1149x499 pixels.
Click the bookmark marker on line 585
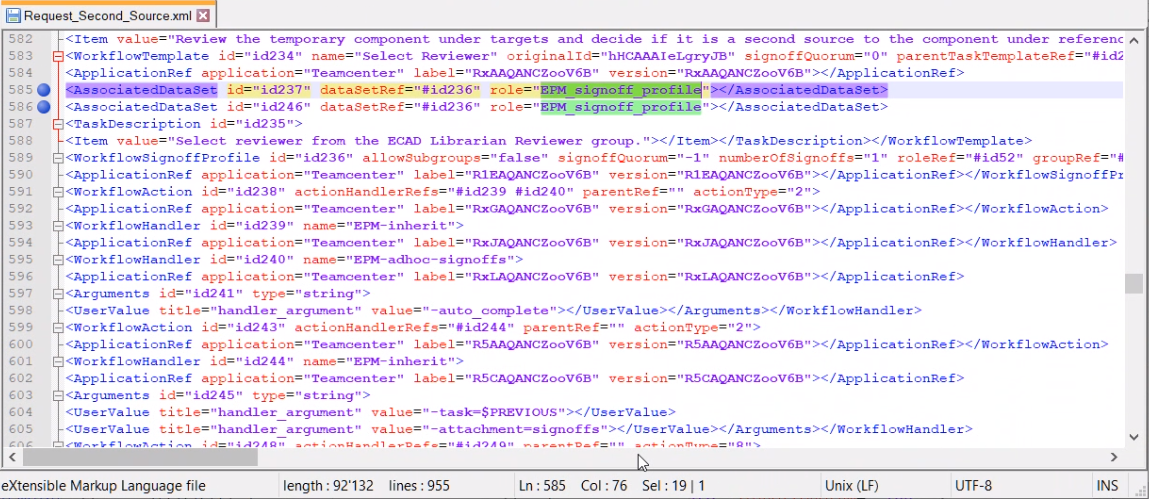[43, 90]
